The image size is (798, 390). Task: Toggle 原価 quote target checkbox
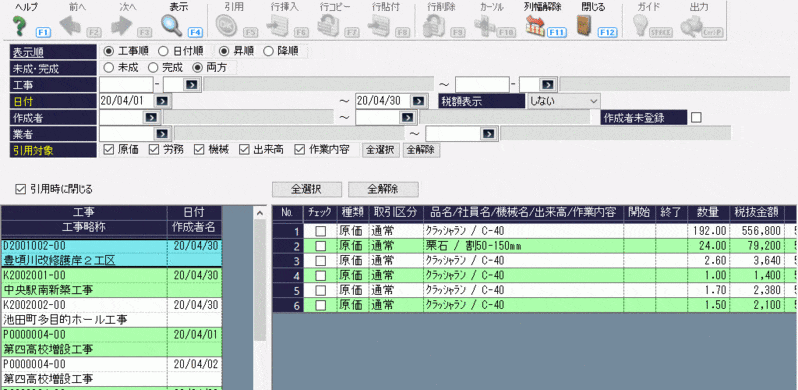coord(108,150)
